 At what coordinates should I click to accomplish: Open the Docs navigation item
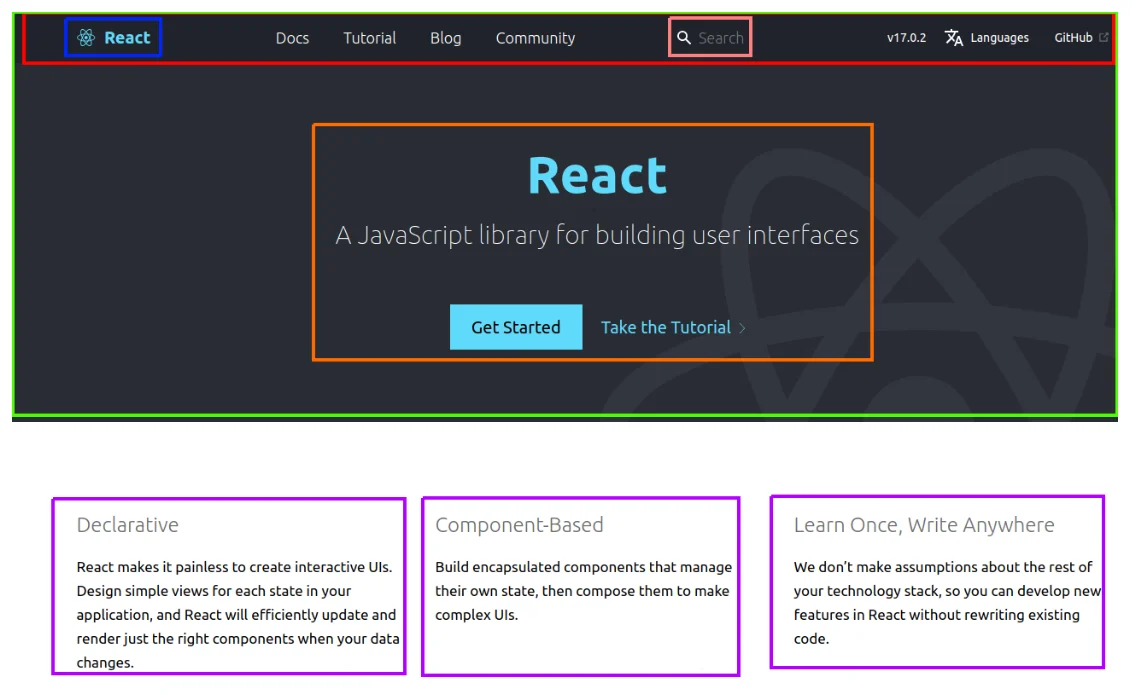point(292,38)
